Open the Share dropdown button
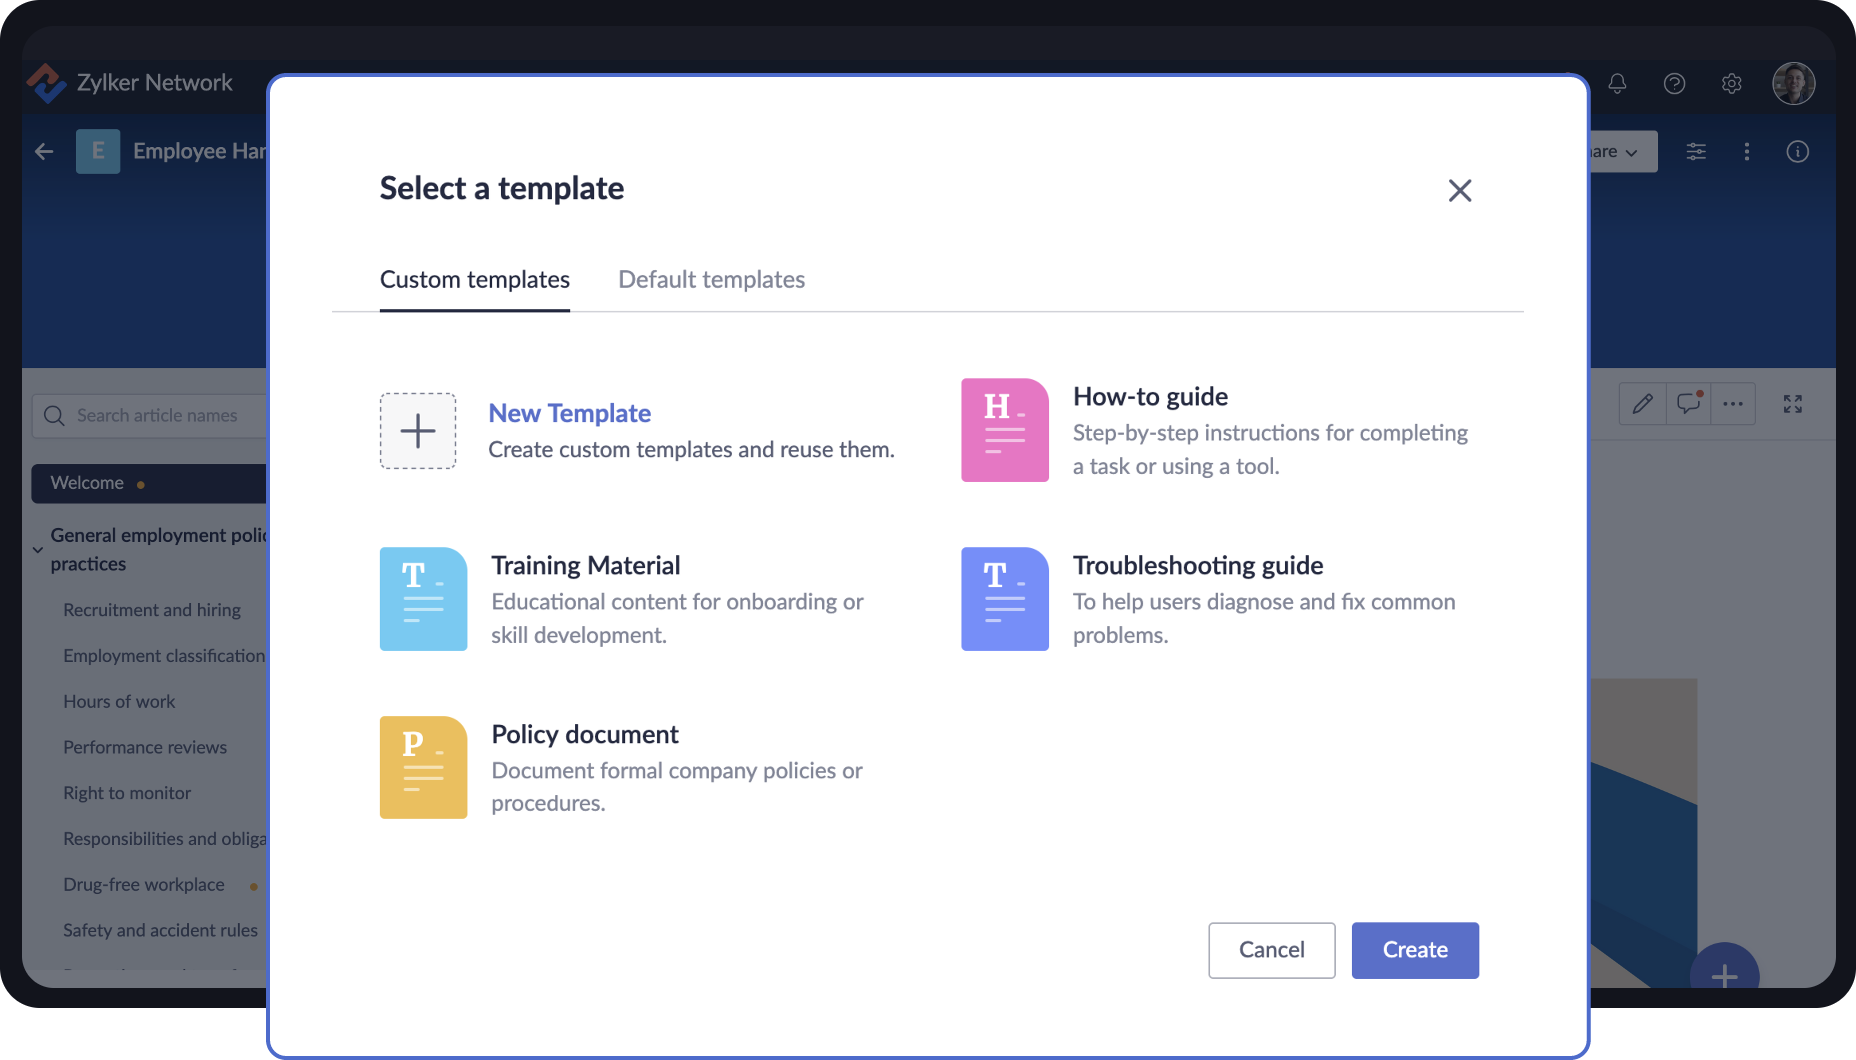Screen dimensions: 1856x1060 1621,152
